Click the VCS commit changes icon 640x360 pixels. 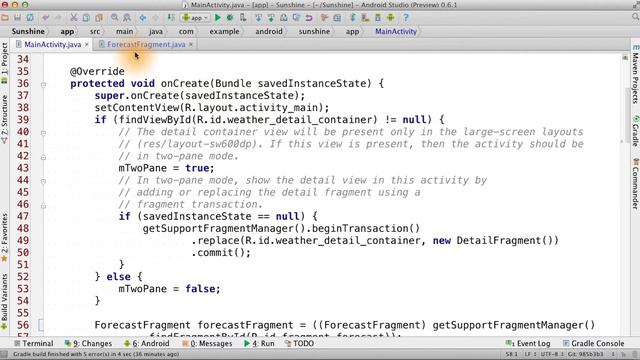coord(271,18)
